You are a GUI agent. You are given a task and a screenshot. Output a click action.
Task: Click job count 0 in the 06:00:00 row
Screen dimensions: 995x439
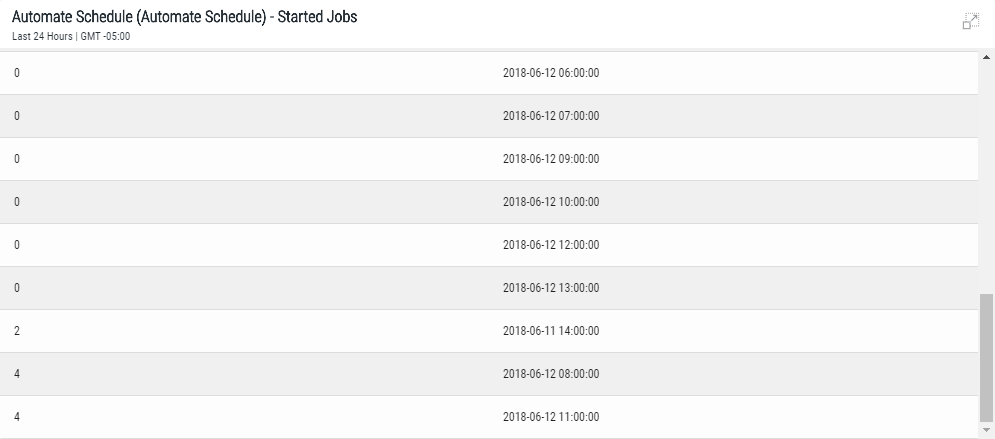(17, 72)
